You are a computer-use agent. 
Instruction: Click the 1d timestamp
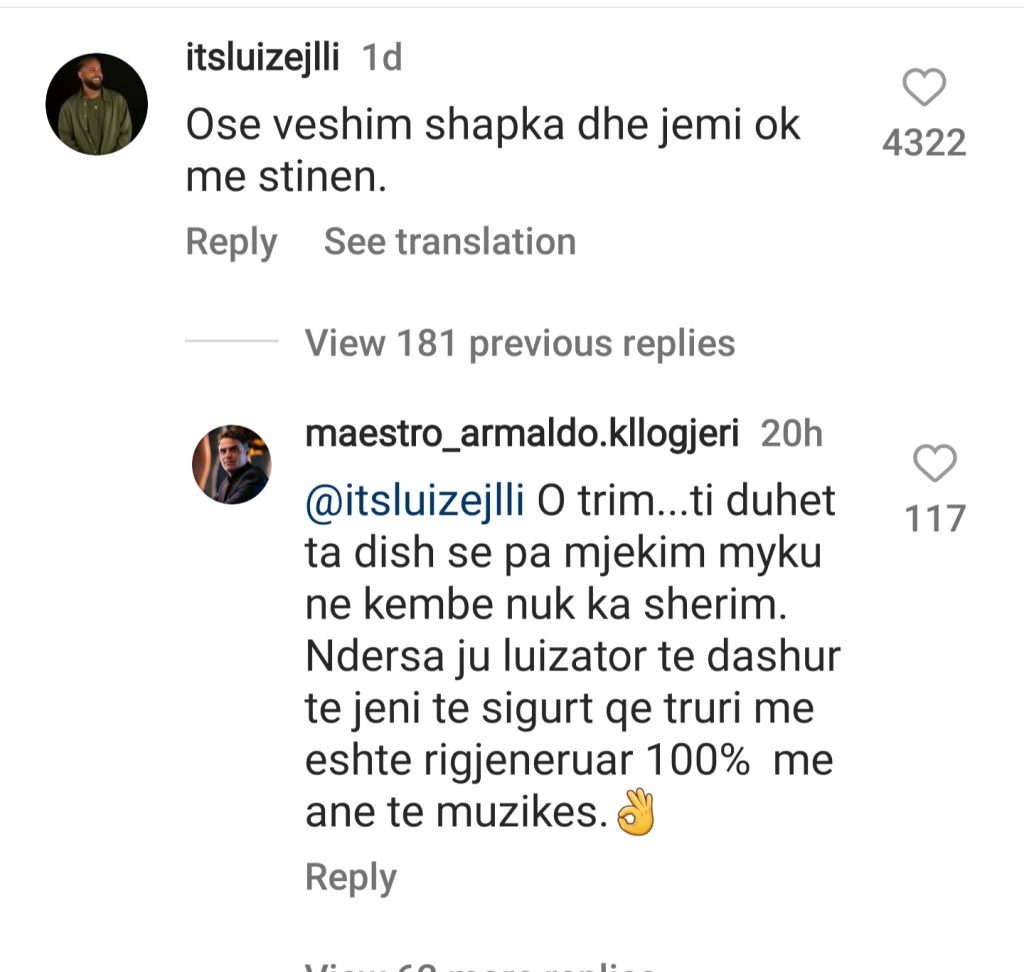(x=381, y=59)
